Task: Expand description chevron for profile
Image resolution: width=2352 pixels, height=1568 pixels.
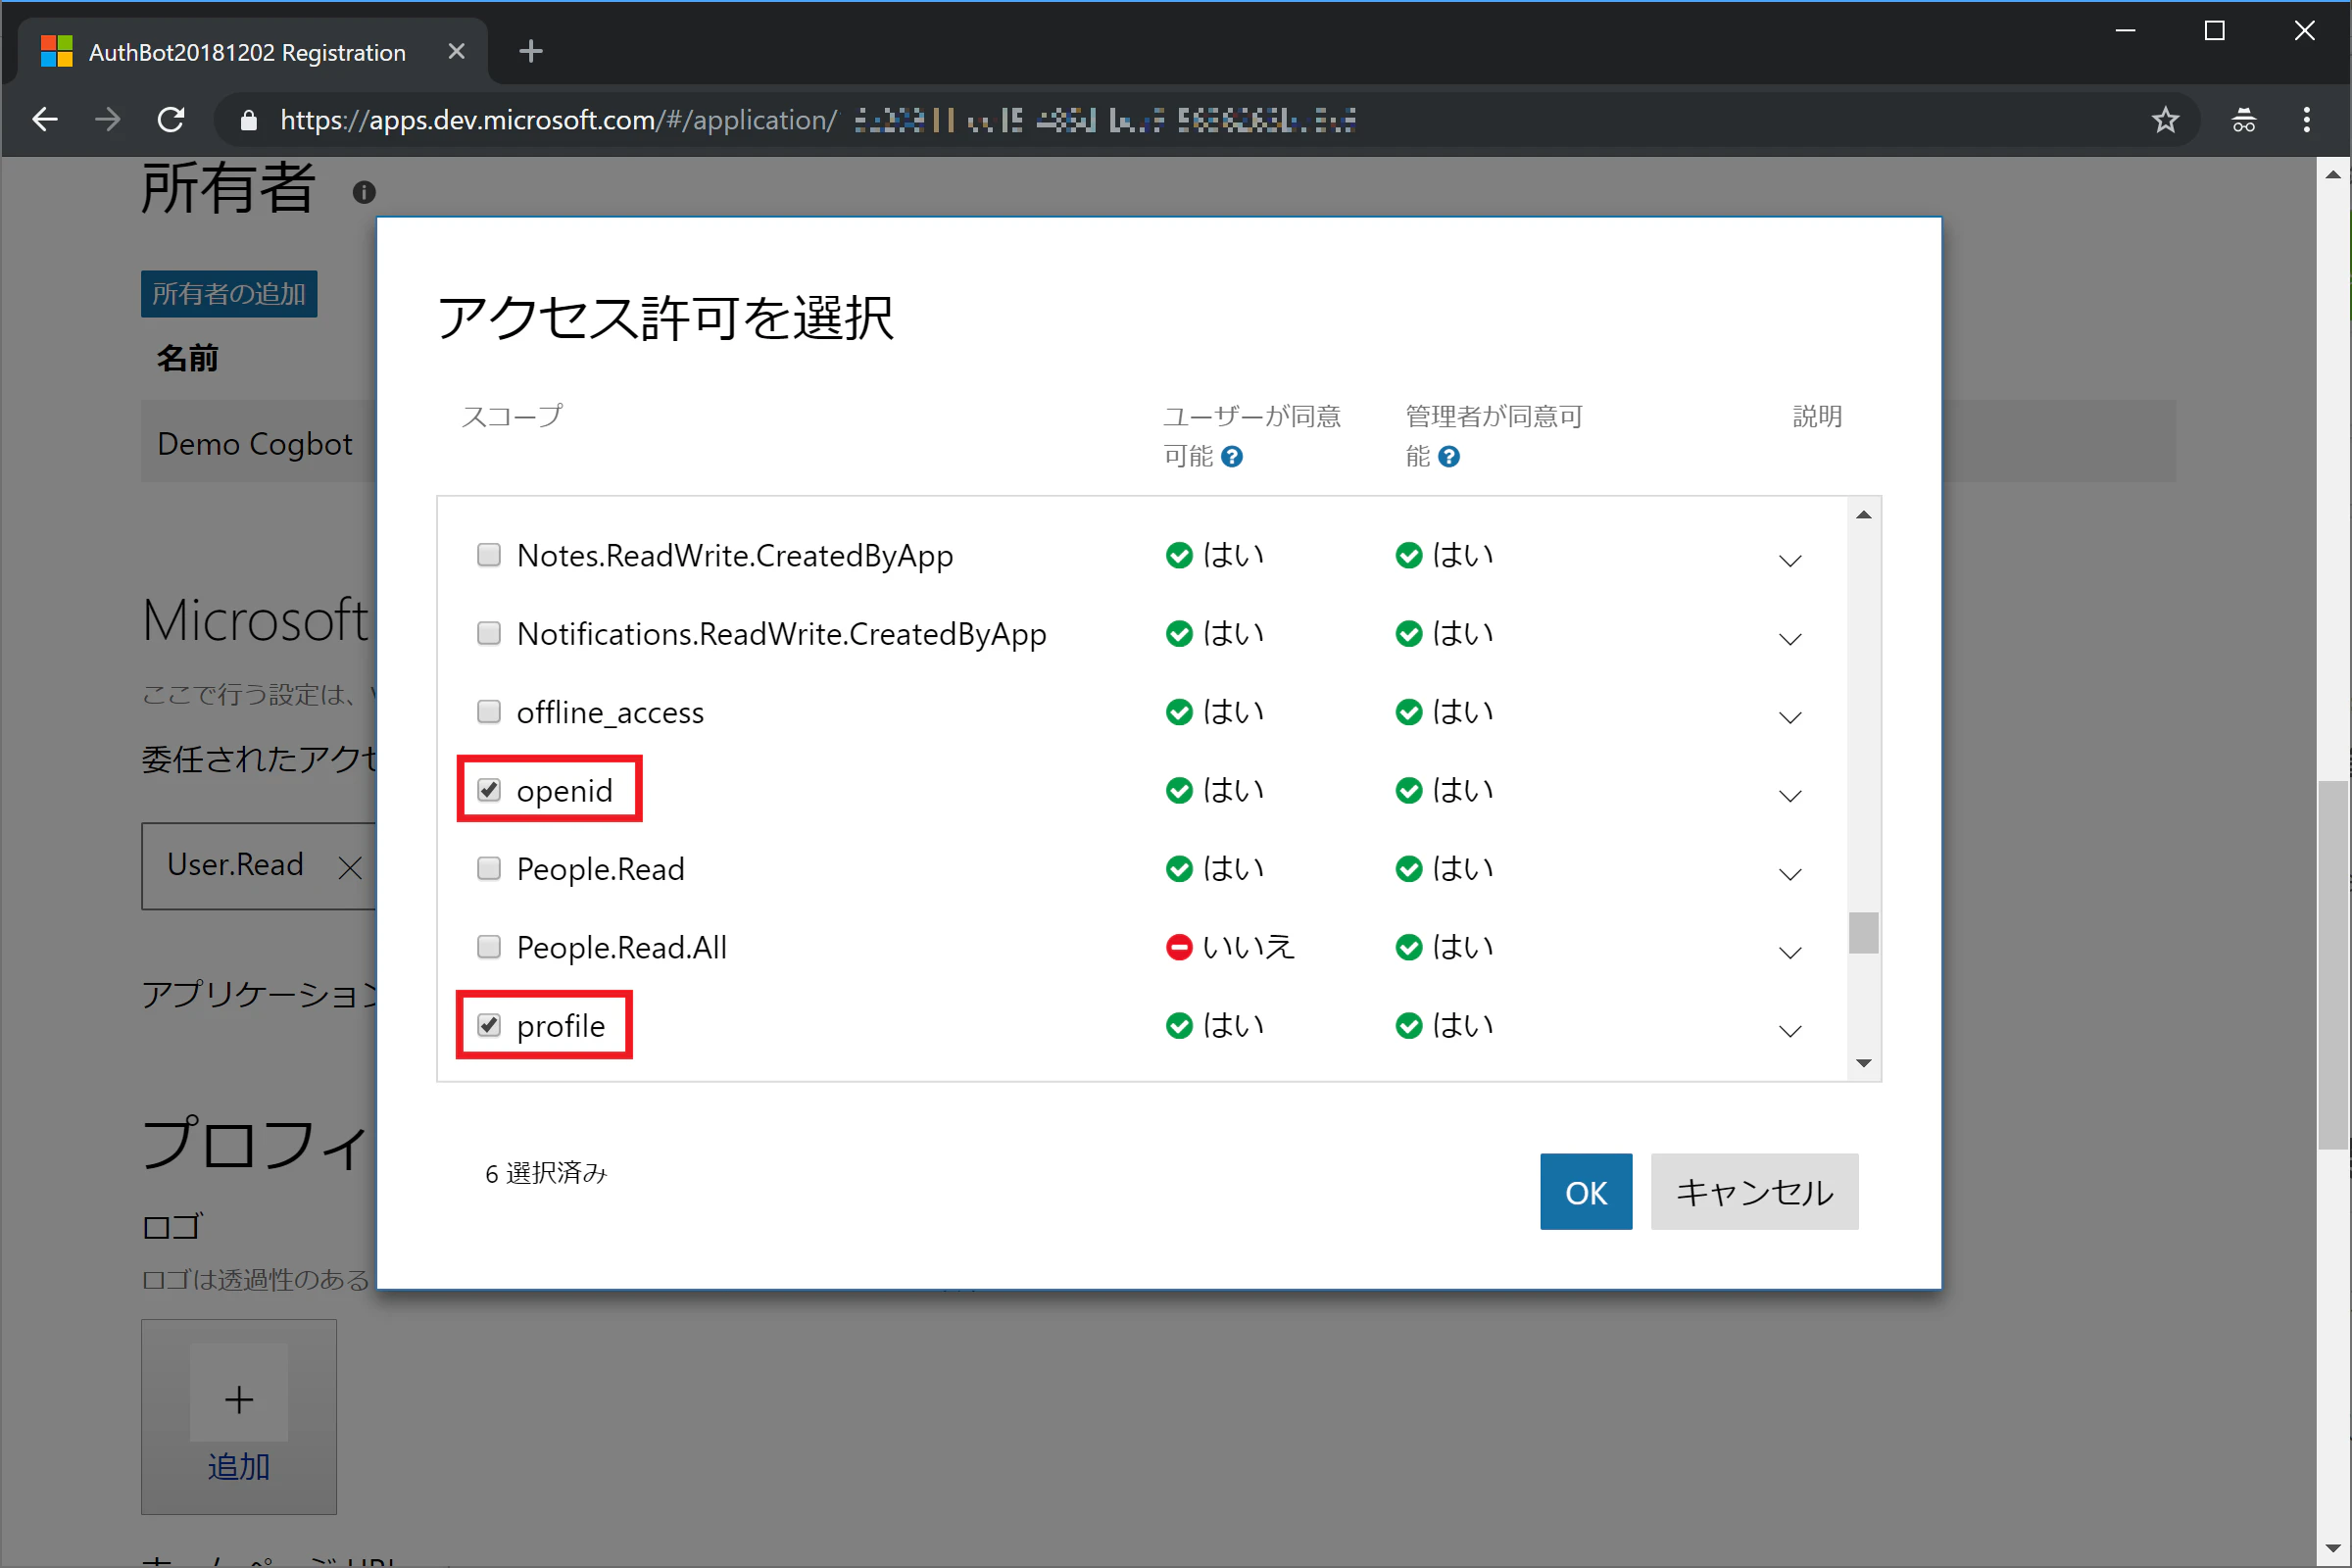Action: click(x=1790, y=1031)
